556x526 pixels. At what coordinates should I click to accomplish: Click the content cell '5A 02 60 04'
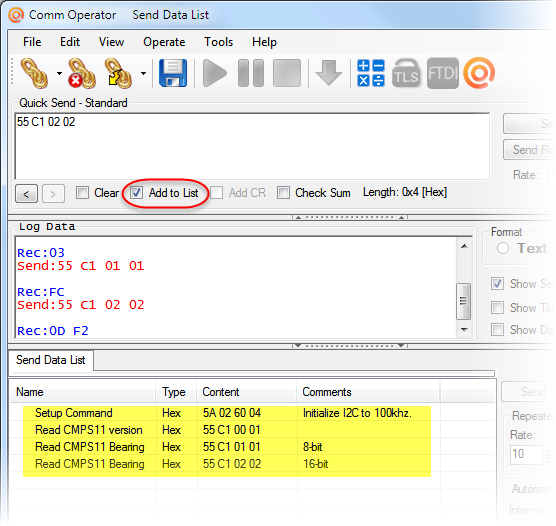(x=232, y=413)
